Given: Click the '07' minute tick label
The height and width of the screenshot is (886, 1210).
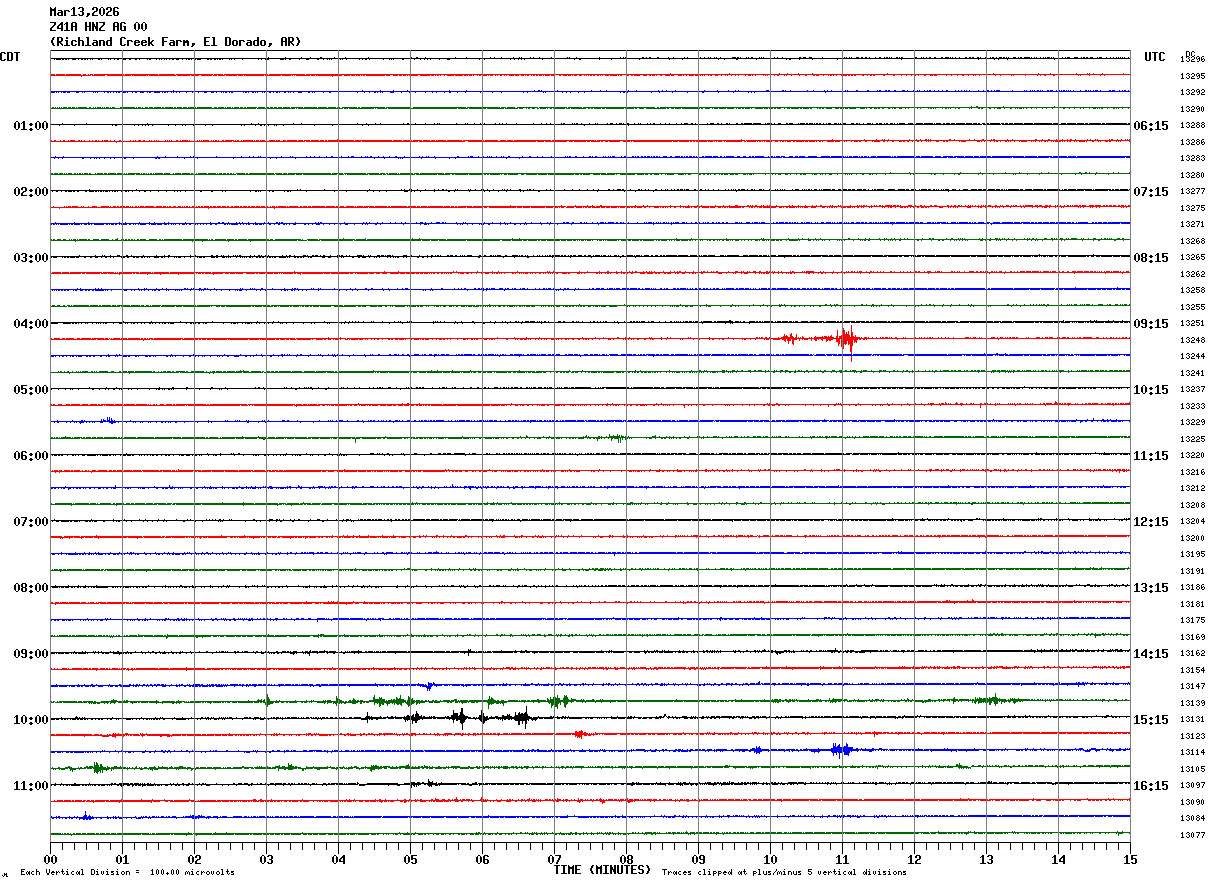Looking at the screenshot, I should (x=554, y=859).
